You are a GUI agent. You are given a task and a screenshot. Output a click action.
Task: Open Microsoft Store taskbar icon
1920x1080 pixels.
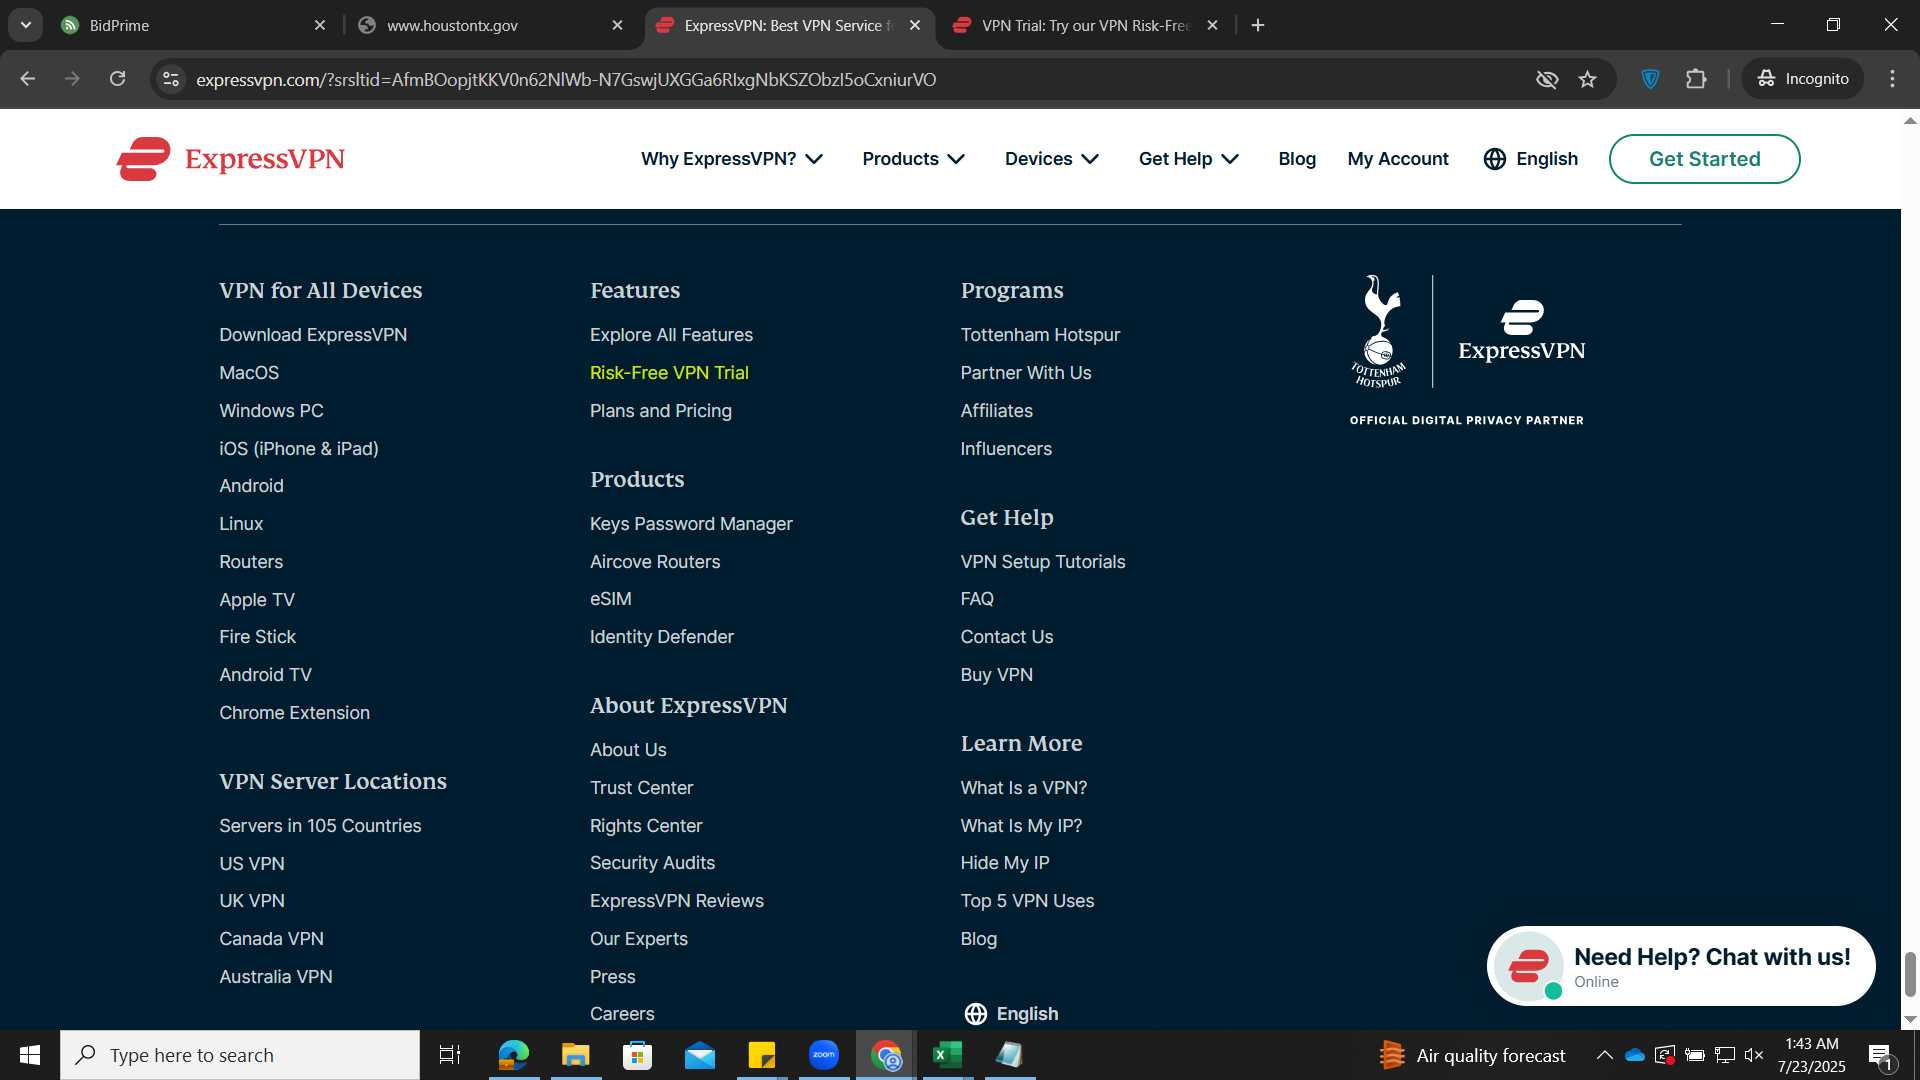point(637,1055)
